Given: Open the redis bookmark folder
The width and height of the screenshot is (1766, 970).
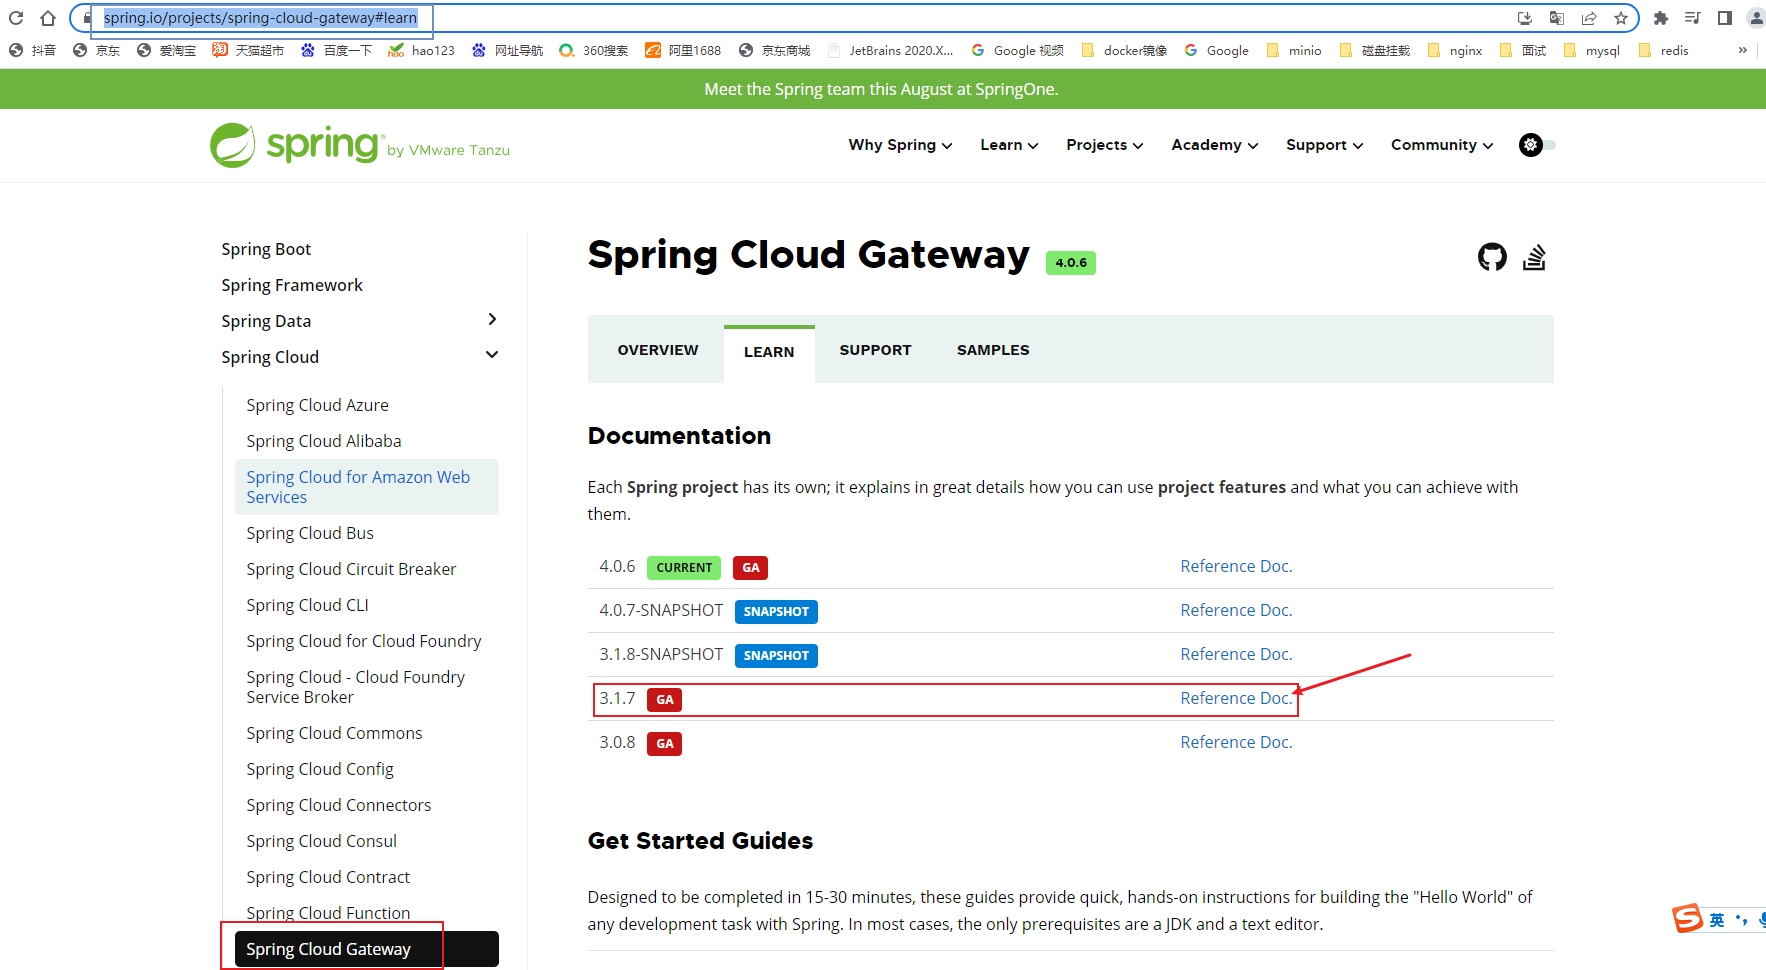Looking at the screenshot, I should [1664, 50].
